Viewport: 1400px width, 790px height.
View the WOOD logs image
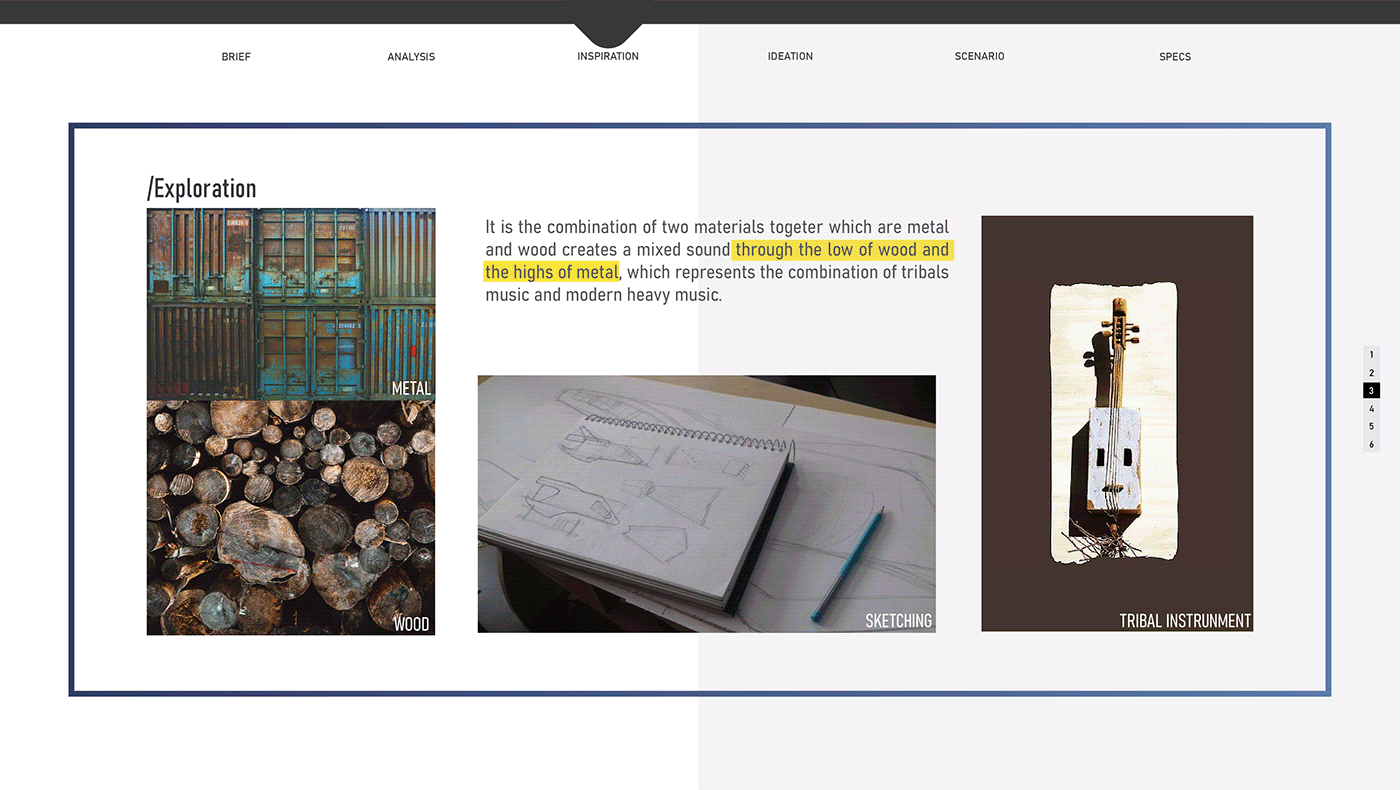coord(291,518)
